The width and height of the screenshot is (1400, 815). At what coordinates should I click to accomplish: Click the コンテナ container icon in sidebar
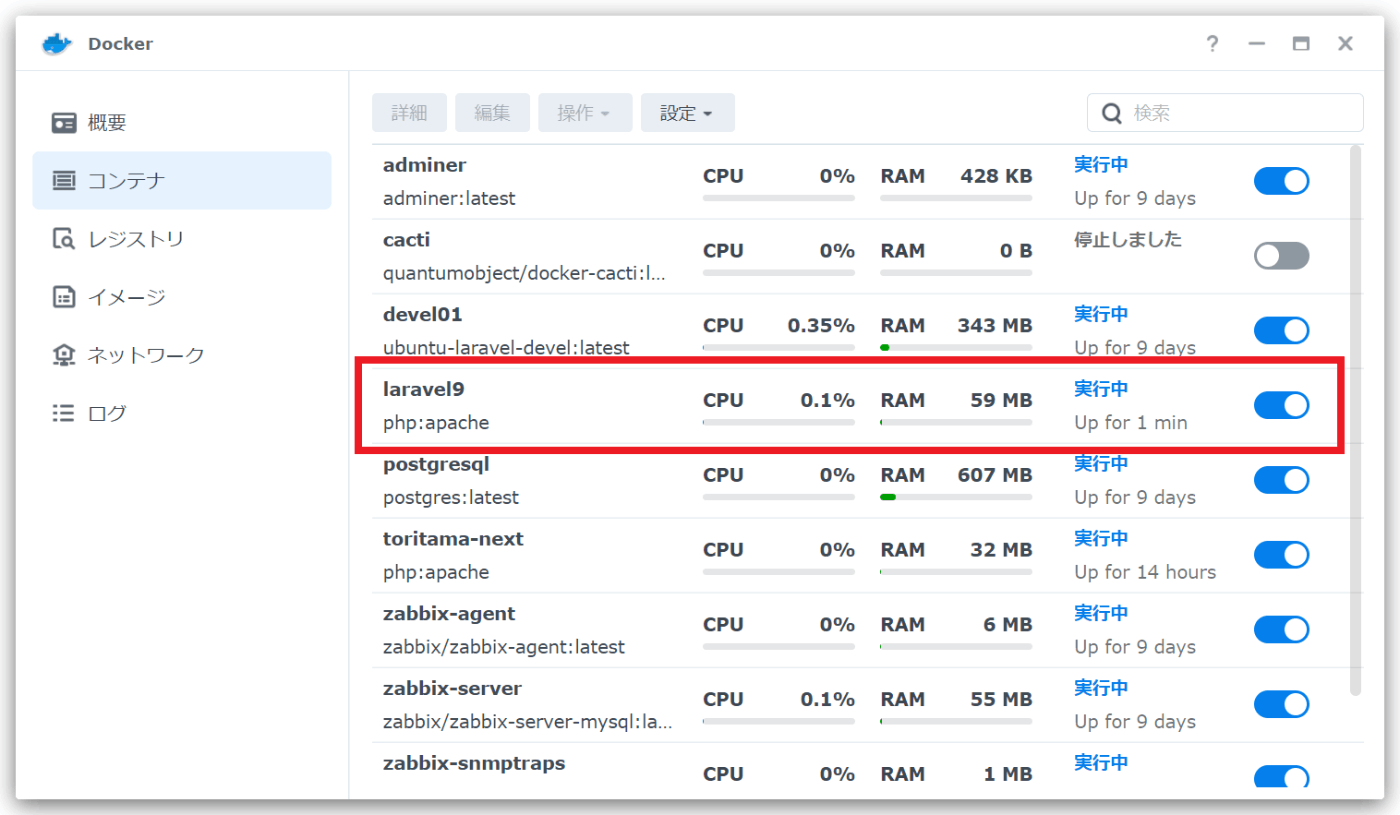(x=64, y=181)
